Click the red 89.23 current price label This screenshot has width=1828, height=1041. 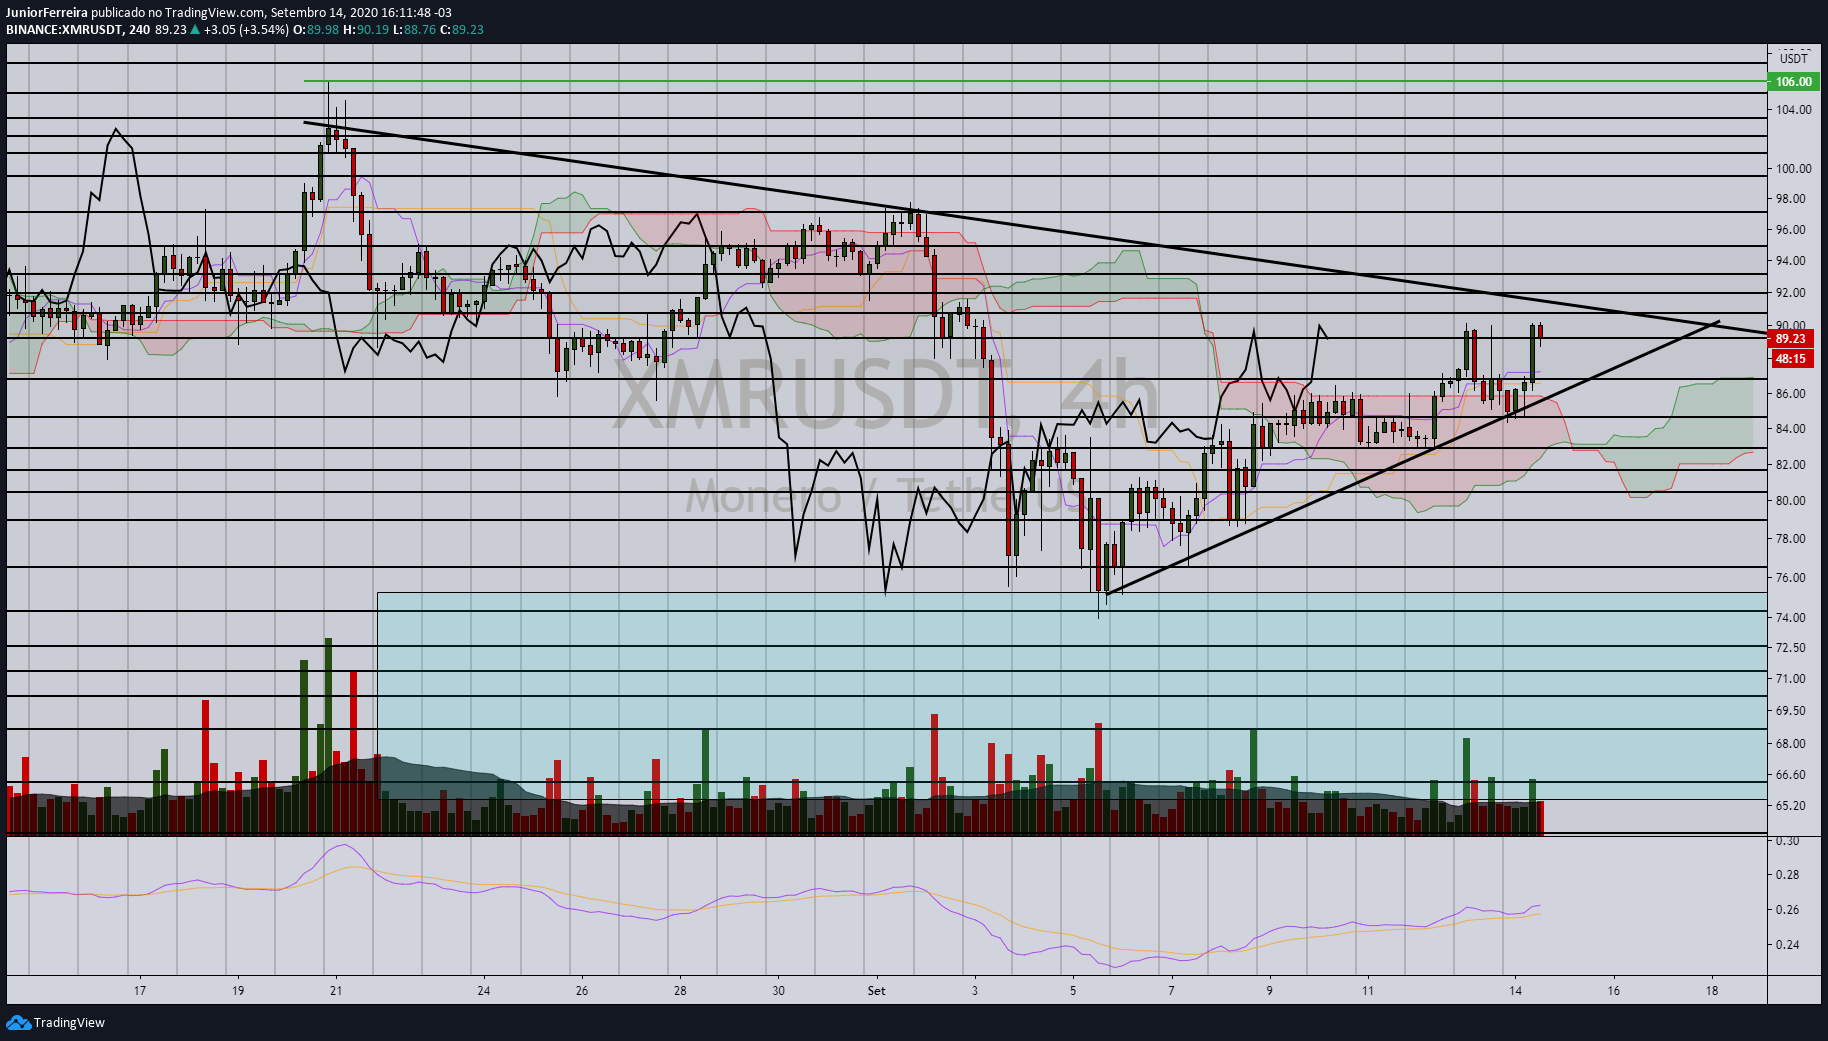(x=1791, y=339)
